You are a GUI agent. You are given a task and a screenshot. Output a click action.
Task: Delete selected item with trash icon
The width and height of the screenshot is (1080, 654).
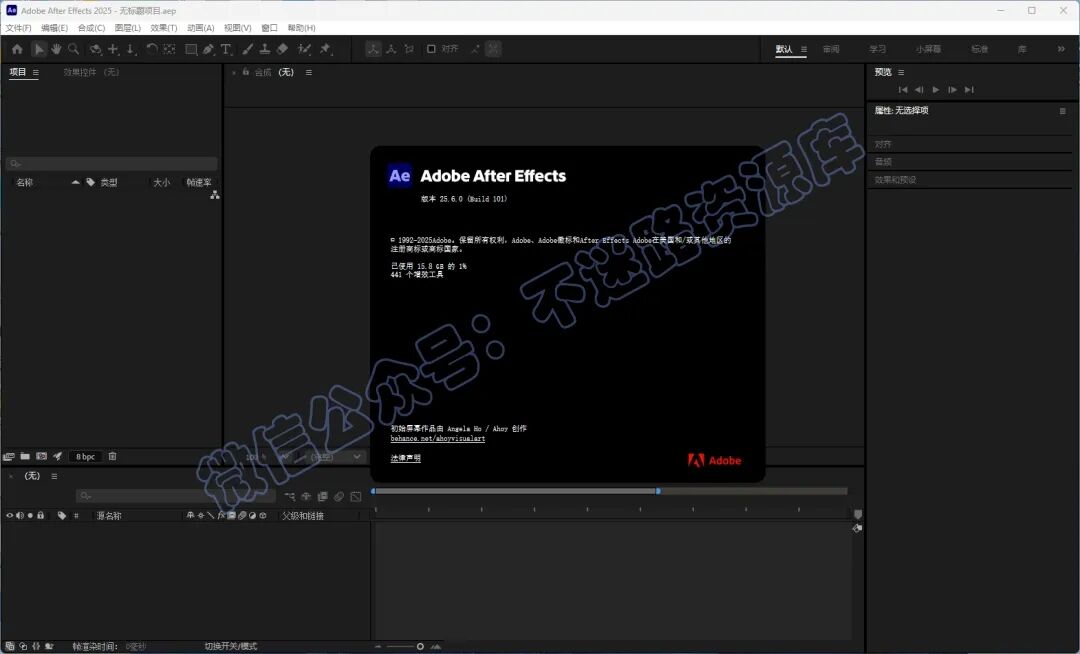click(112, 456)
